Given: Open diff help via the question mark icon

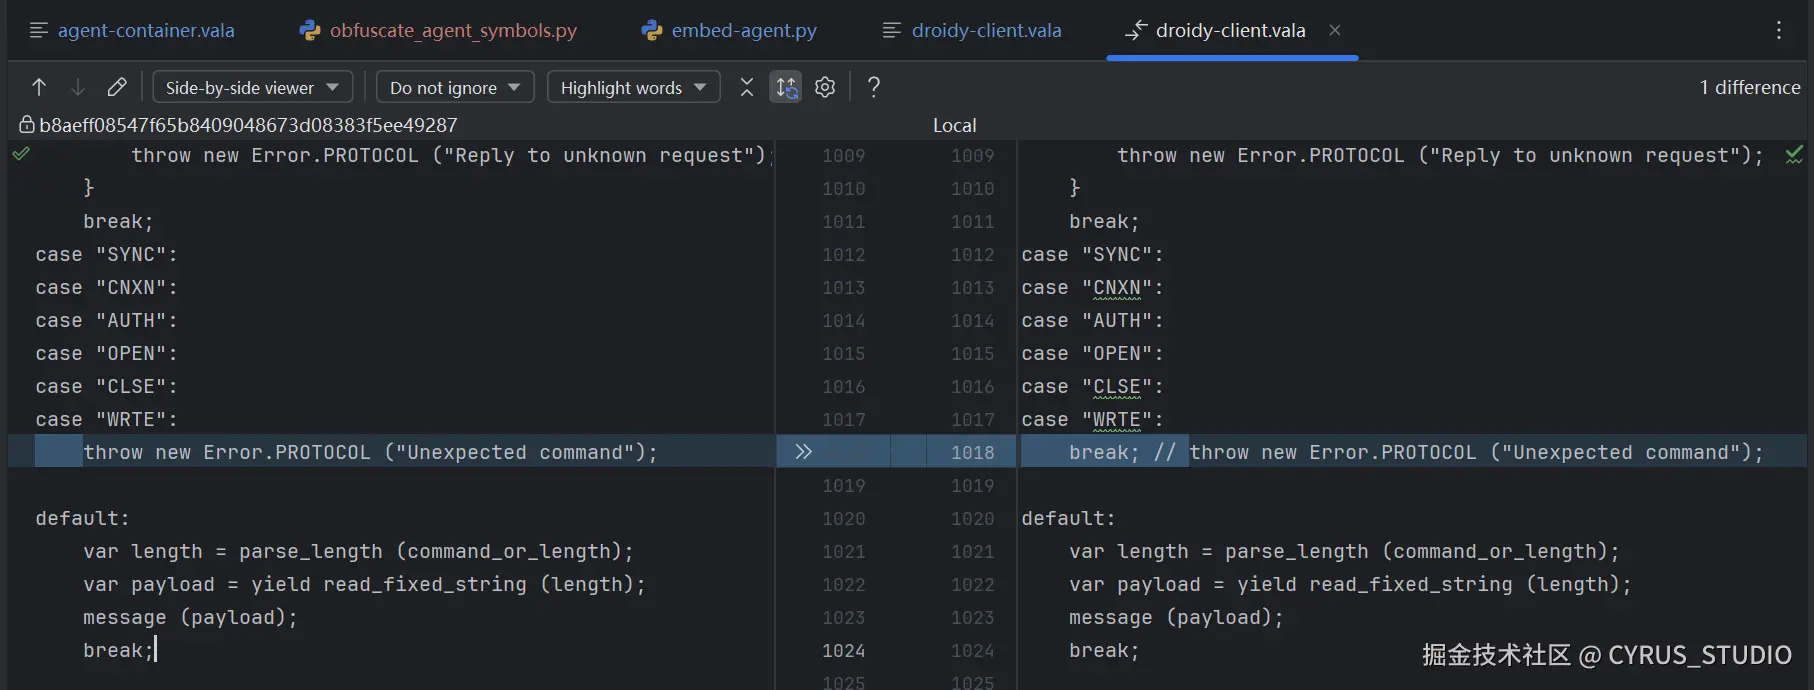Looking at the screenshot, I should pos(874,87).
